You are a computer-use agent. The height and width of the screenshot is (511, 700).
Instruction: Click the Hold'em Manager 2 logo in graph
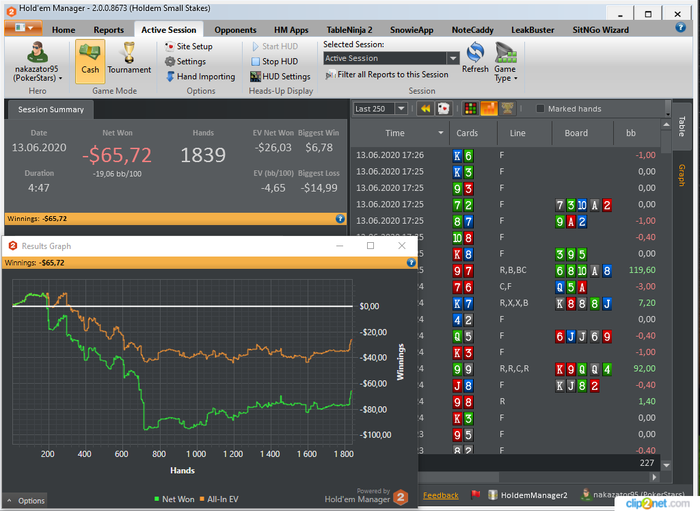401,497
